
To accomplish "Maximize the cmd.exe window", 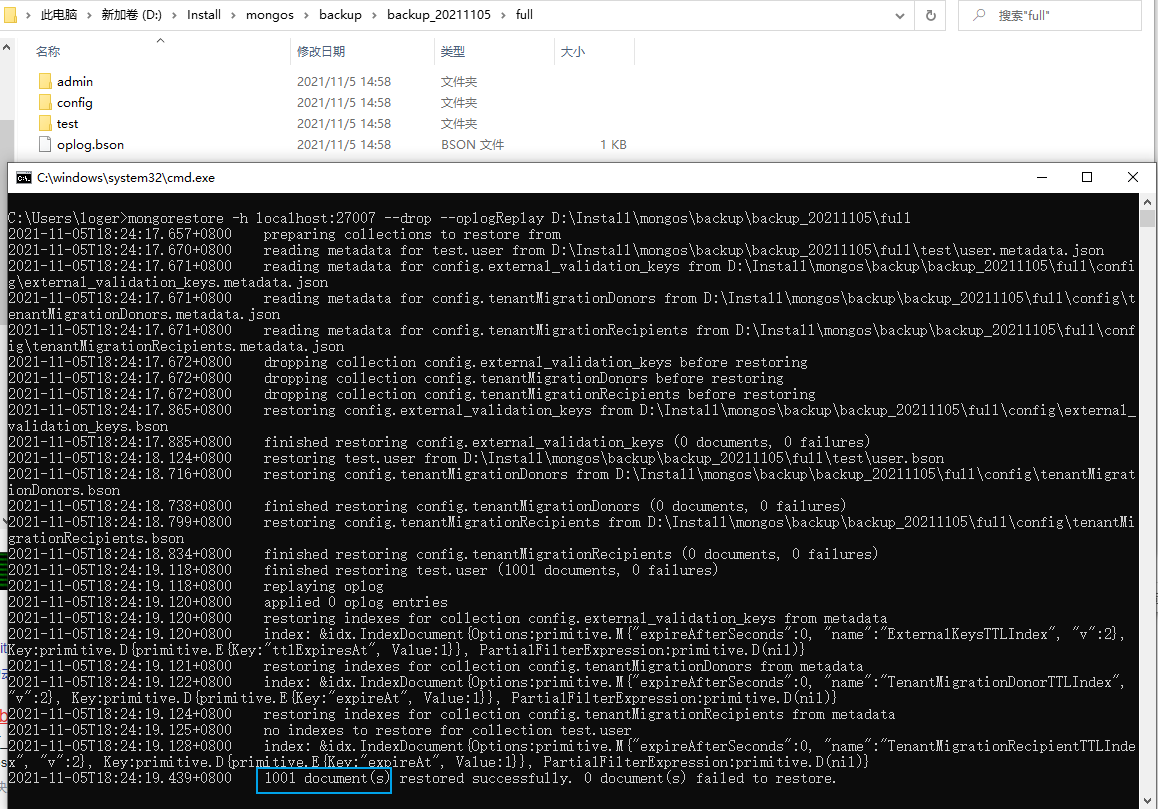I will point(1087,177).
